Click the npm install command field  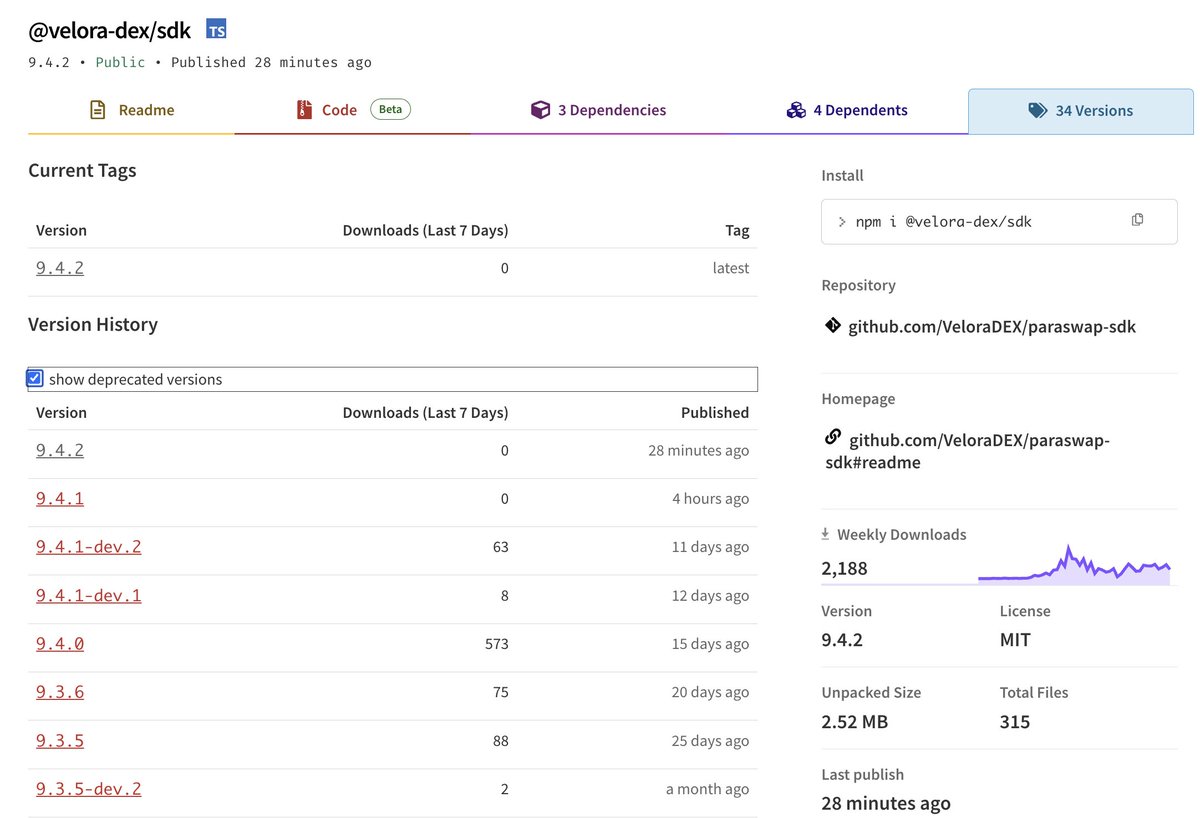(999, 221)
